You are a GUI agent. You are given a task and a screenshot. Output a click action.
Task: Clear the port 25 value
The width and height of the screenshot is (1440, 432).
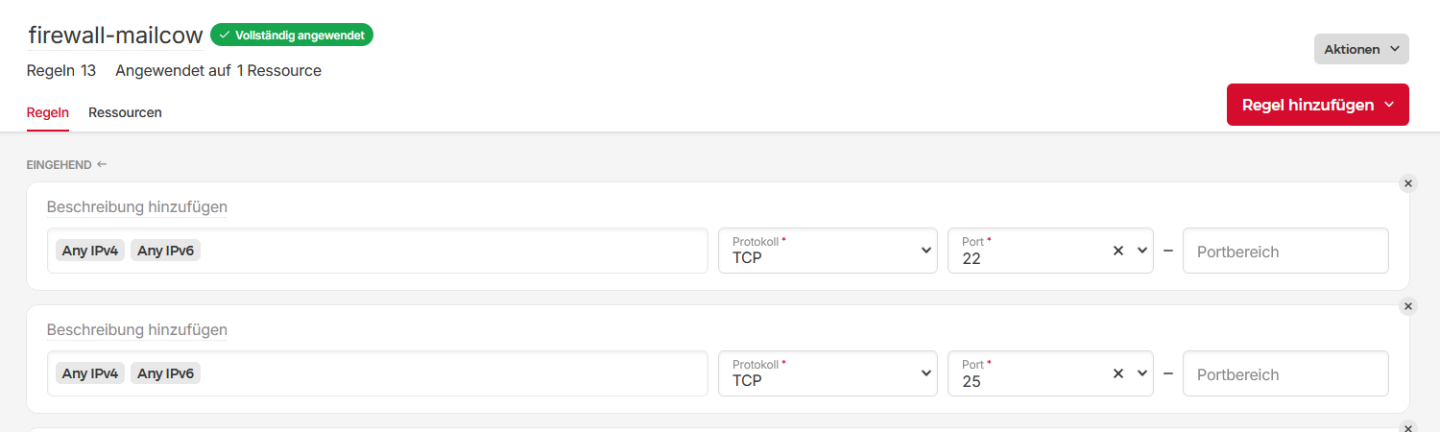pyautogui.click(x=1119, y=374)
